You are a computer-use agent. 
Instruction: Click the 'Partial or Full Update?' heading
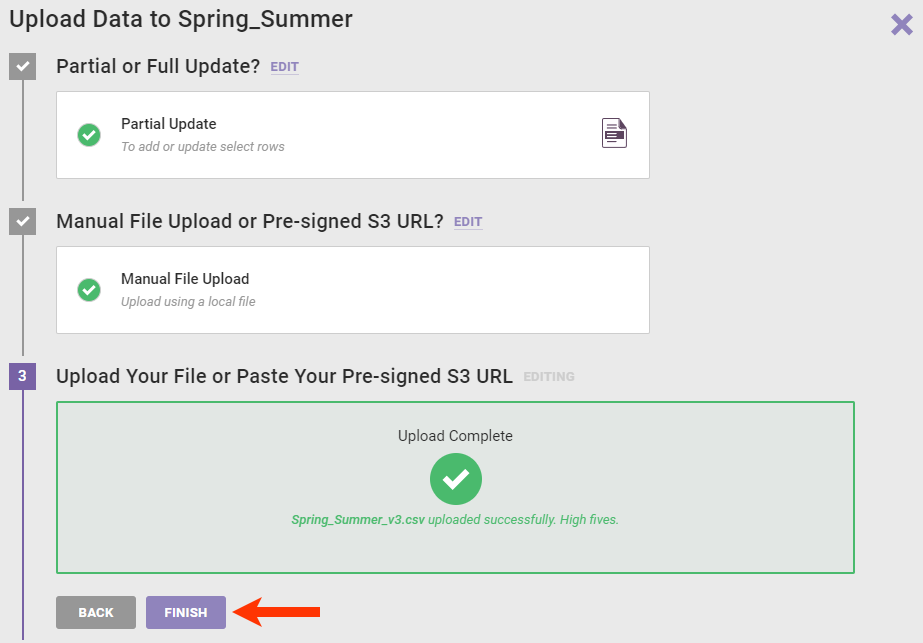pos(158,67)
